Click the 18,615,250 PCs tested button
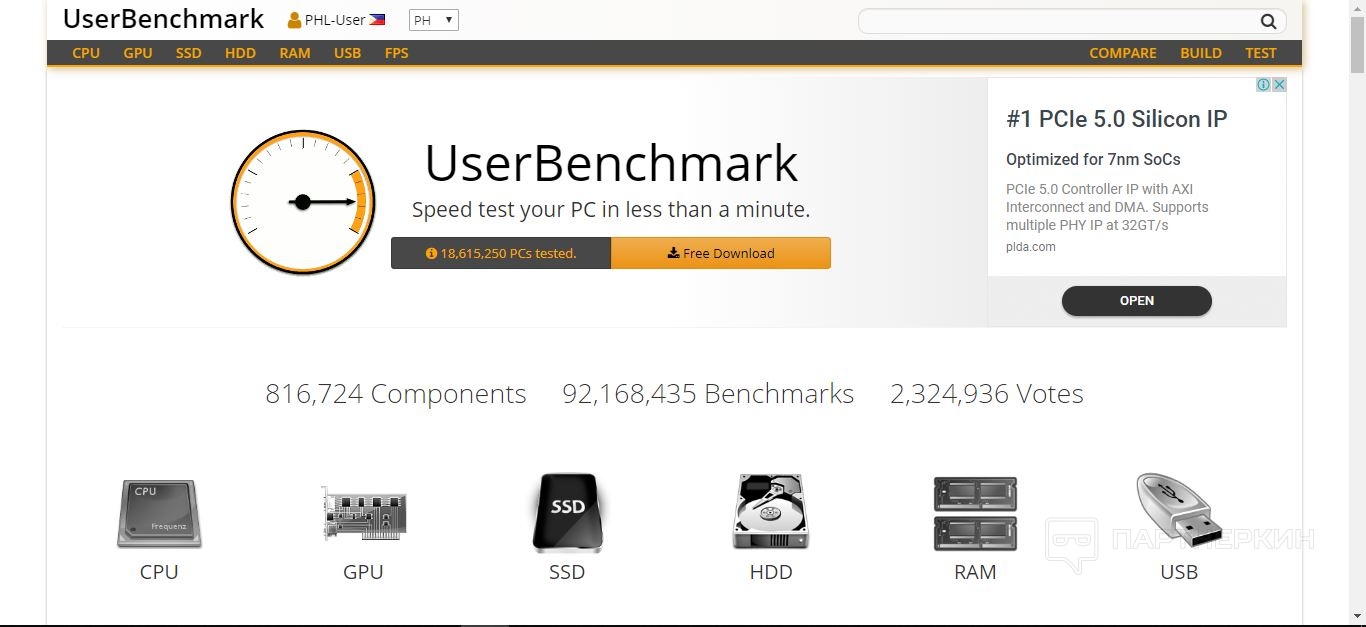The image size is (1366, 627). tap(501, 253)
